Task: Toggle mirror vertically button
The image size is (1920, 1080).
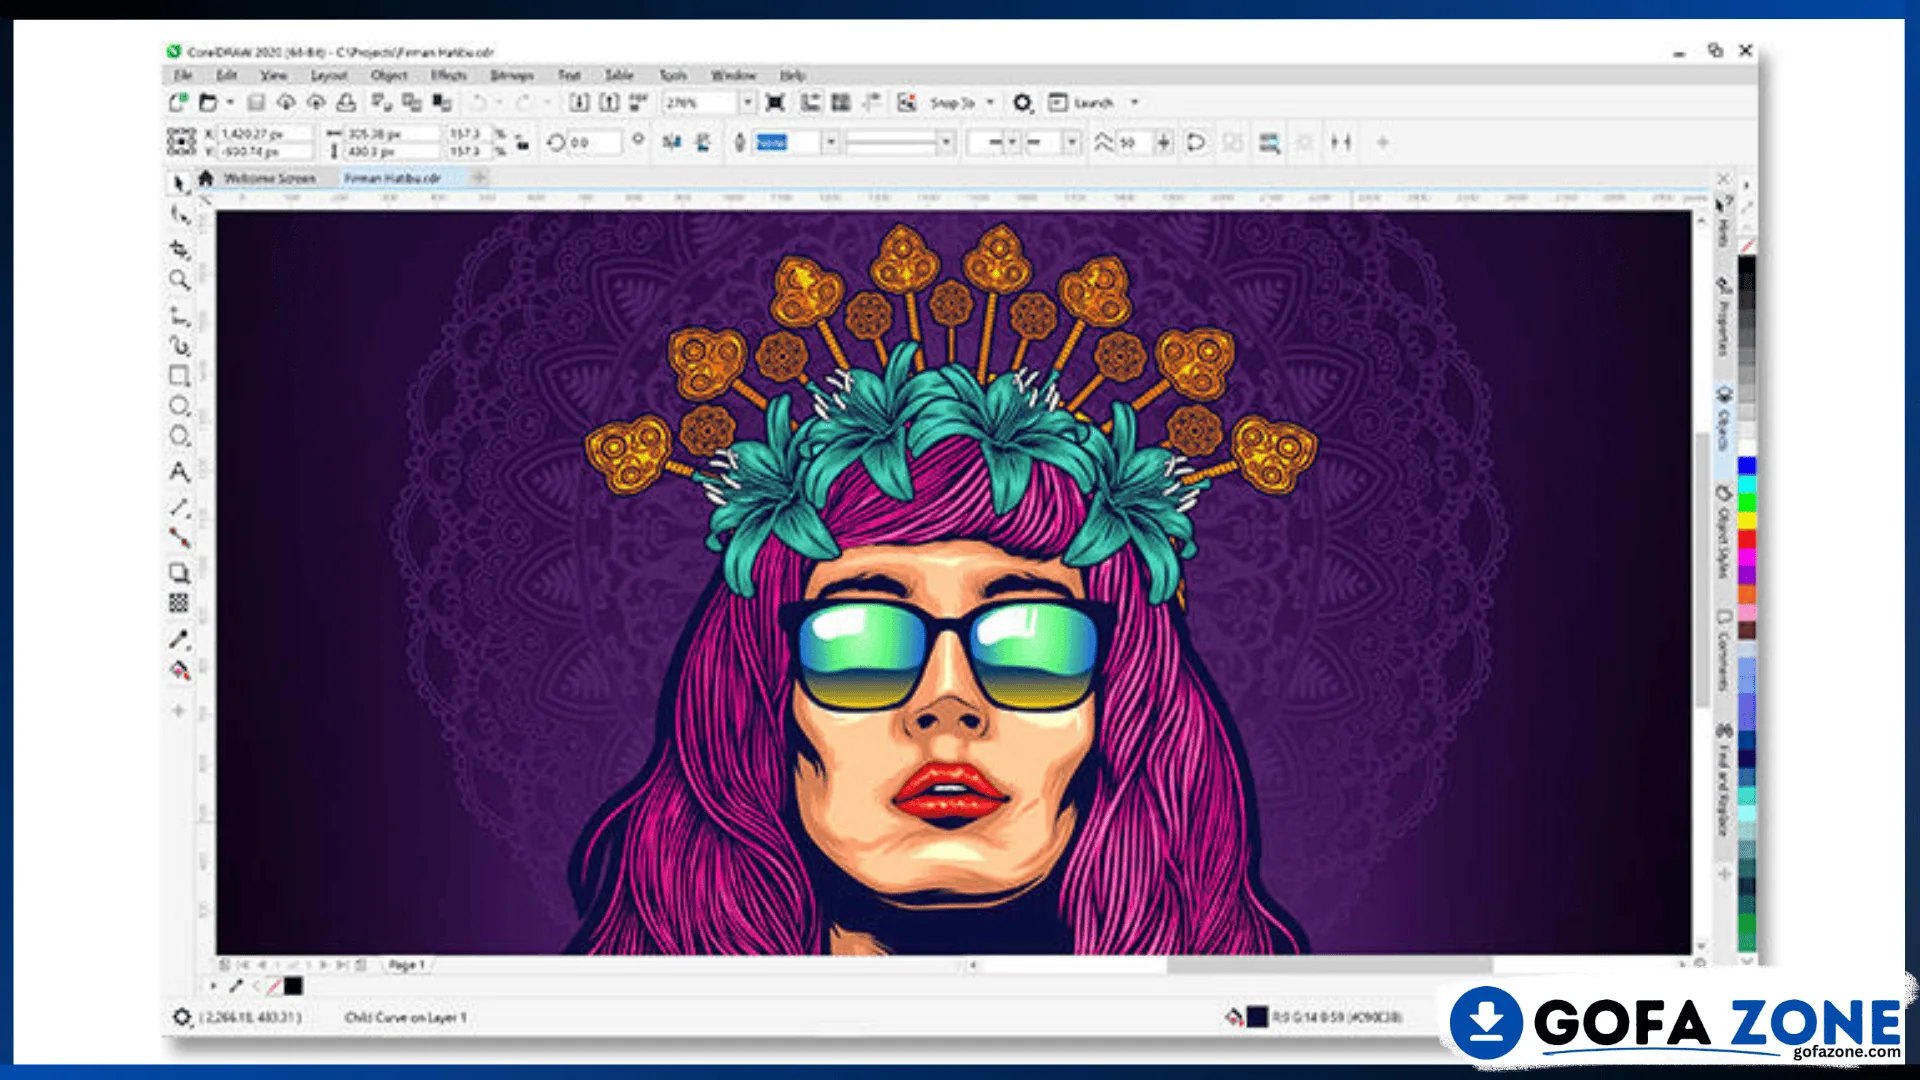Action: pyautogui.click(x=703, y=142)
